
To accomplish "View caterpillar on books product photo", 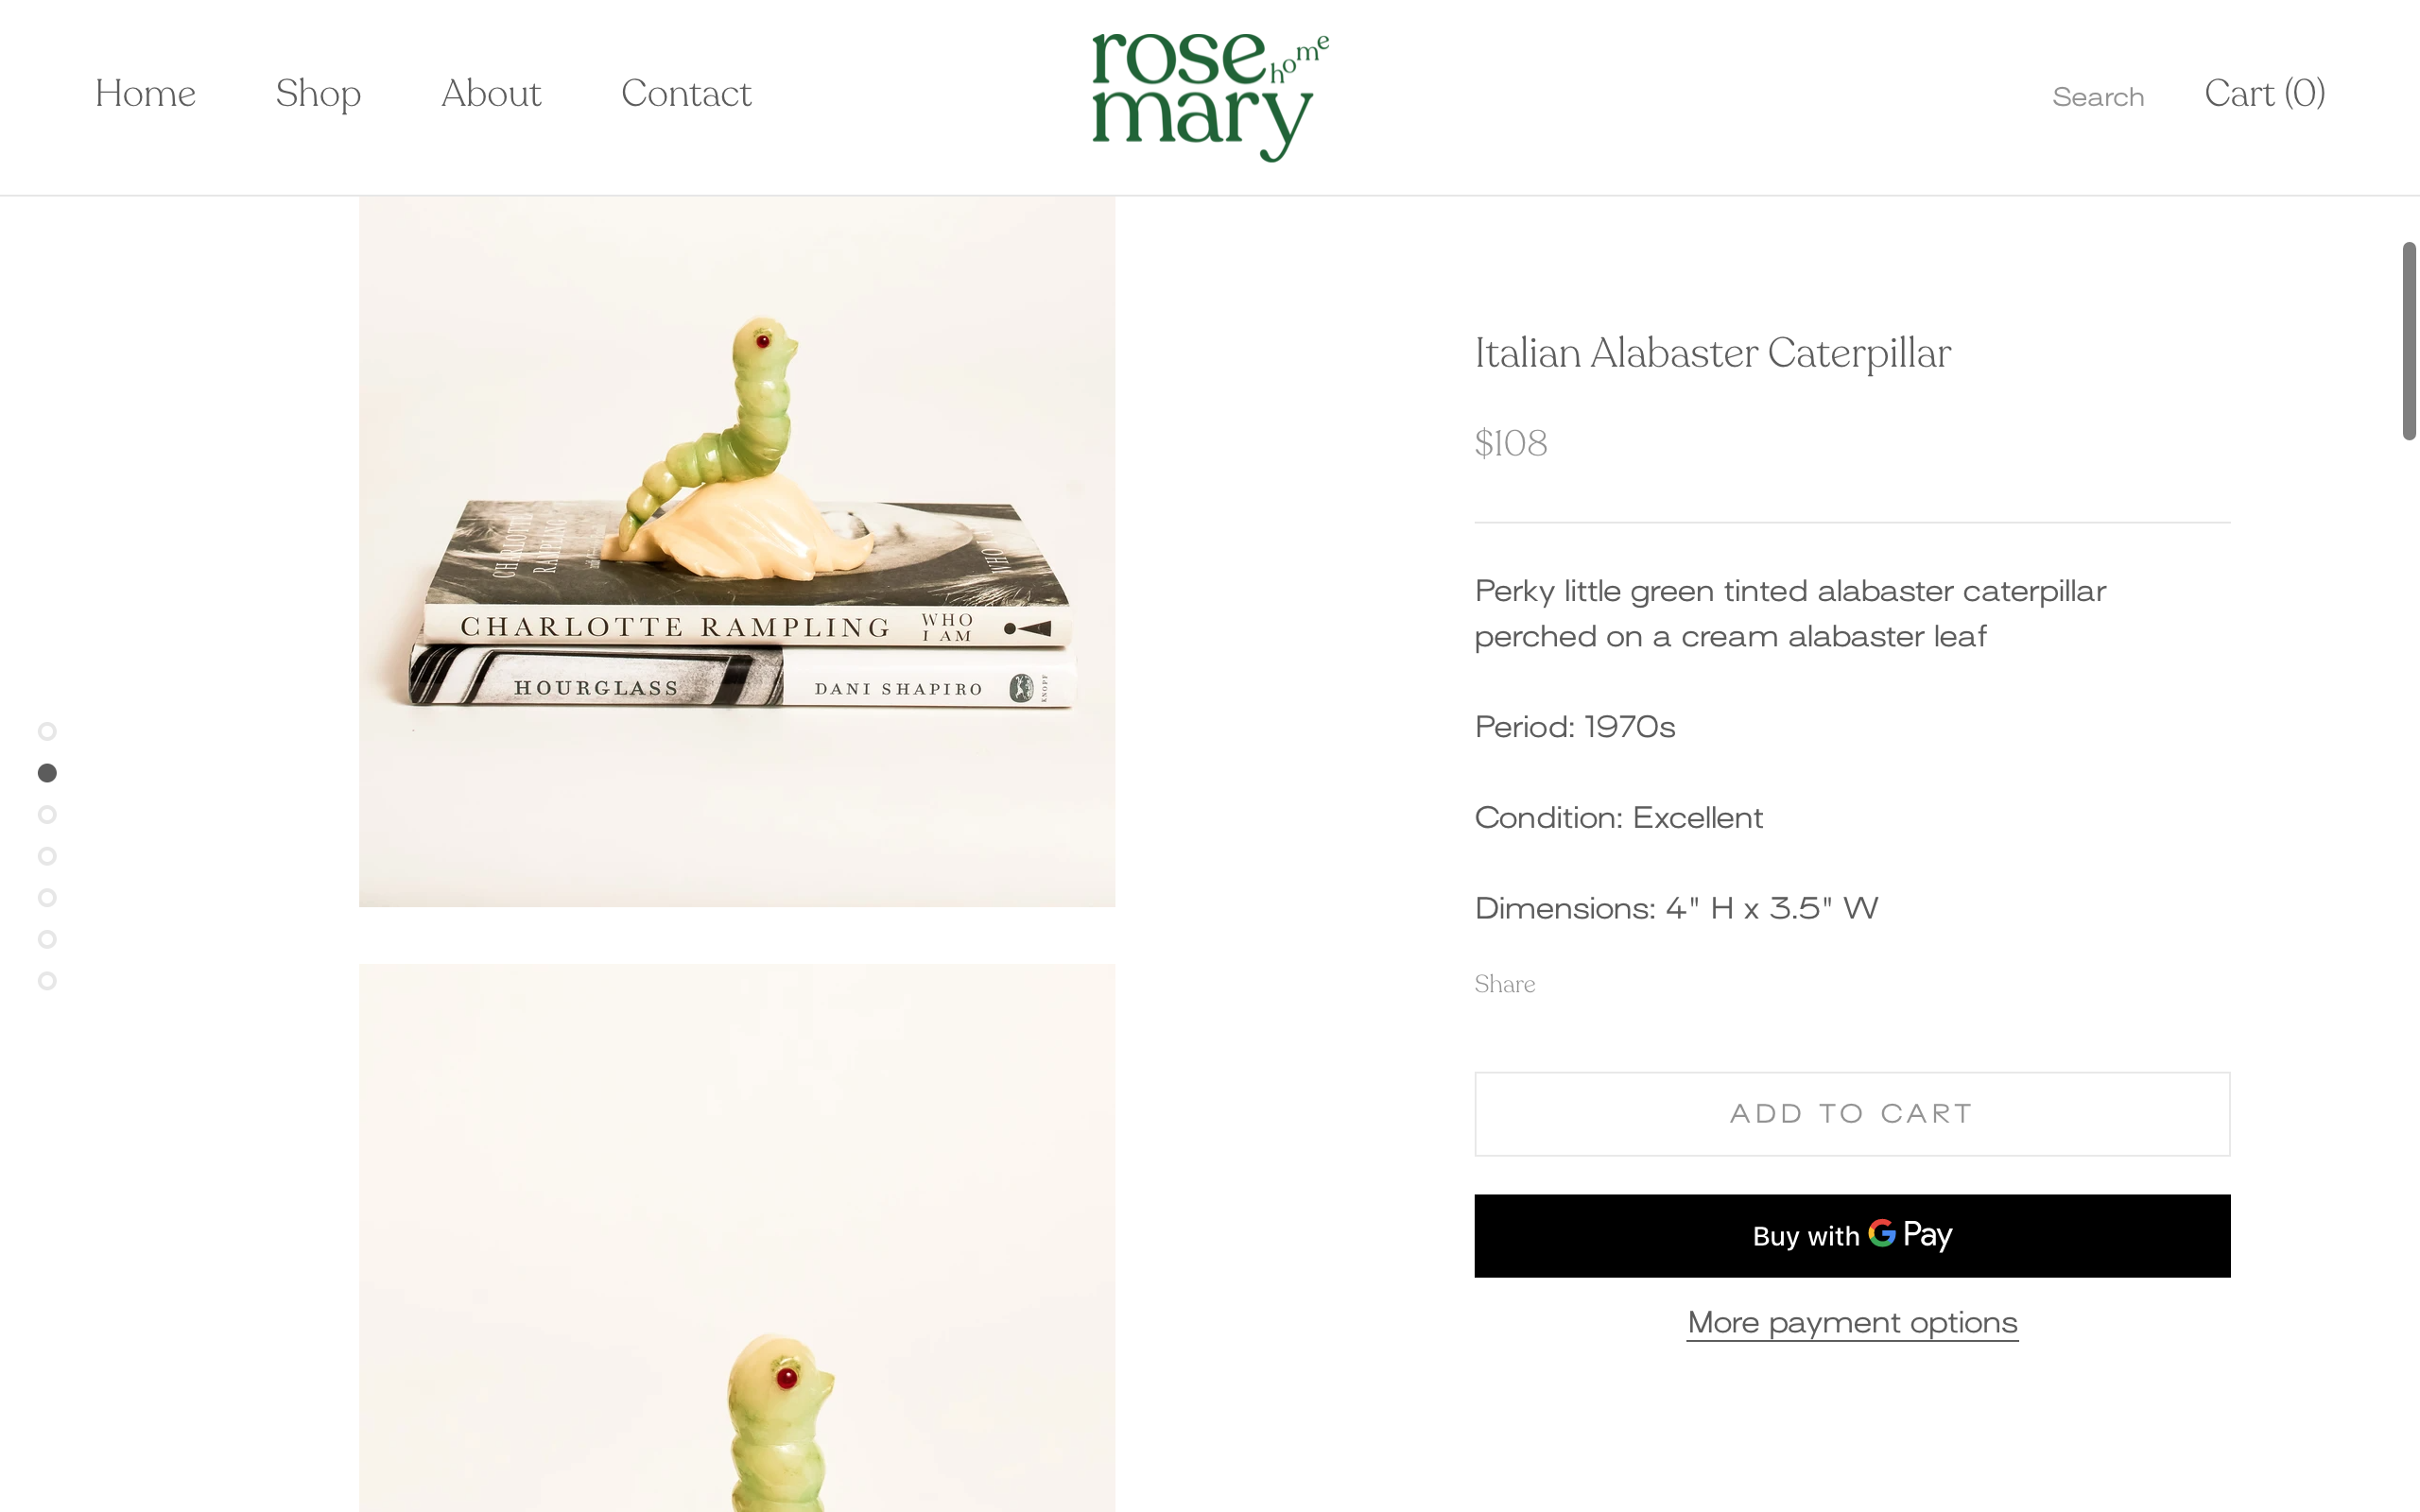I will point(737,551).
